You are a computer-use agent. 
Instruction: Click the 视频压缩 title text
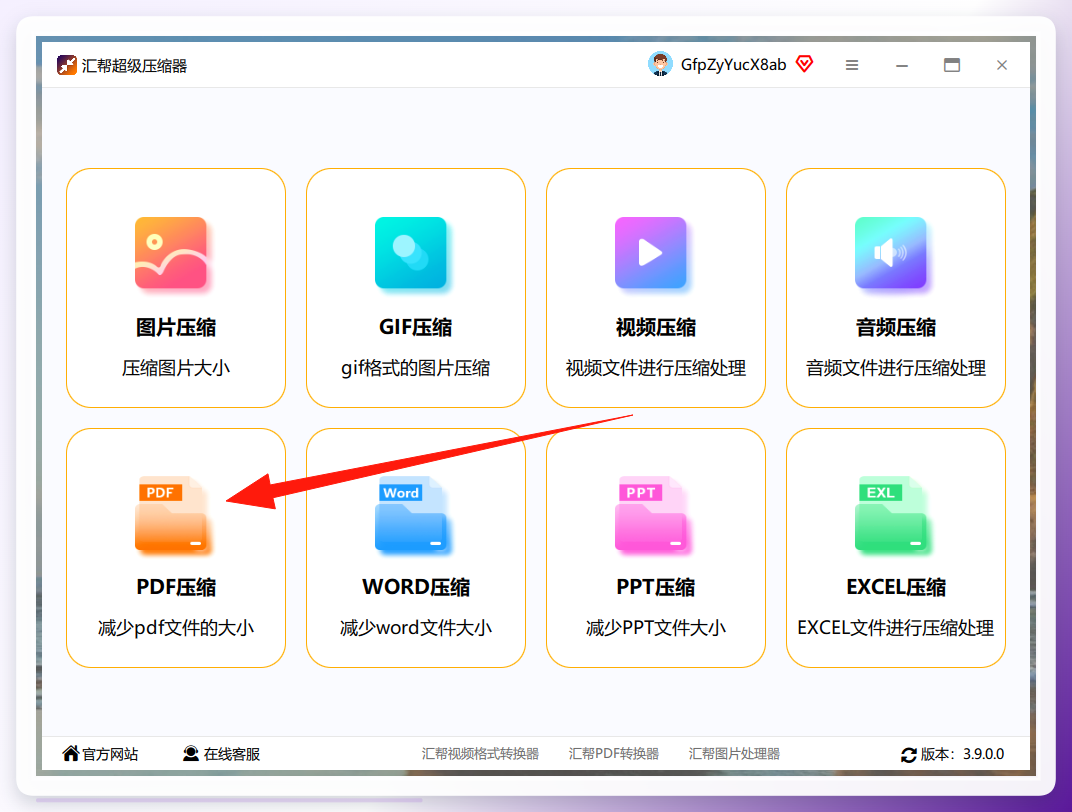[x=656, y=327]
